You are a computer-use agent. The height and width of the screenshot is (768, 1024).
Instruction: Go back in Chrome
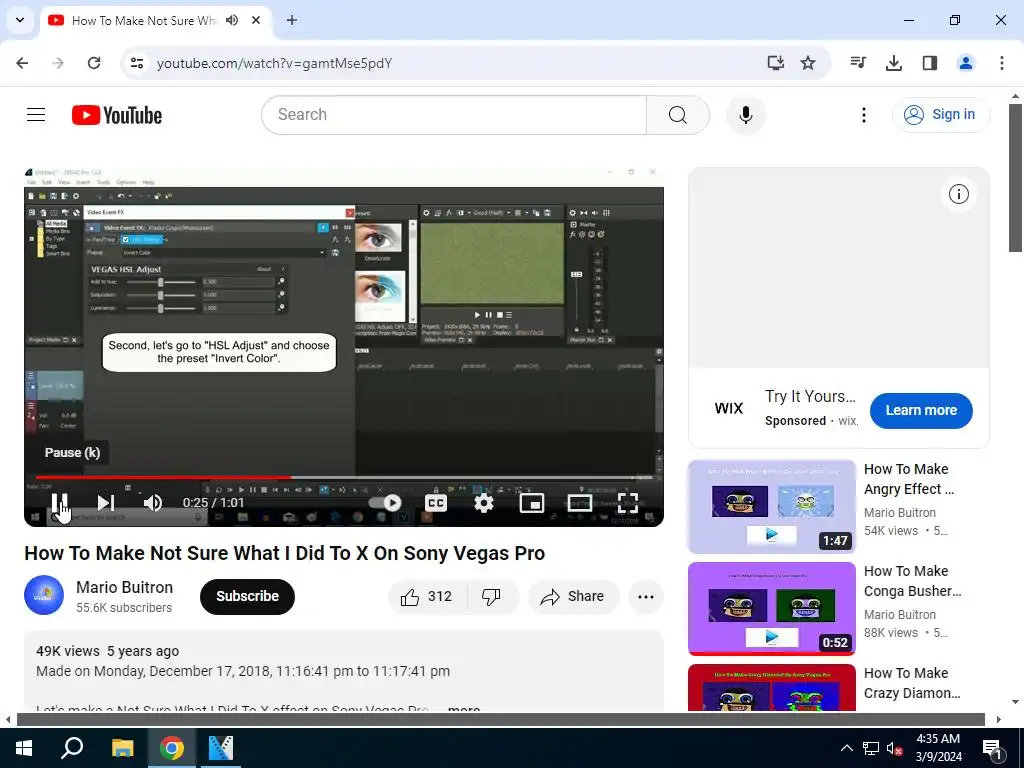tap(22, 63)
